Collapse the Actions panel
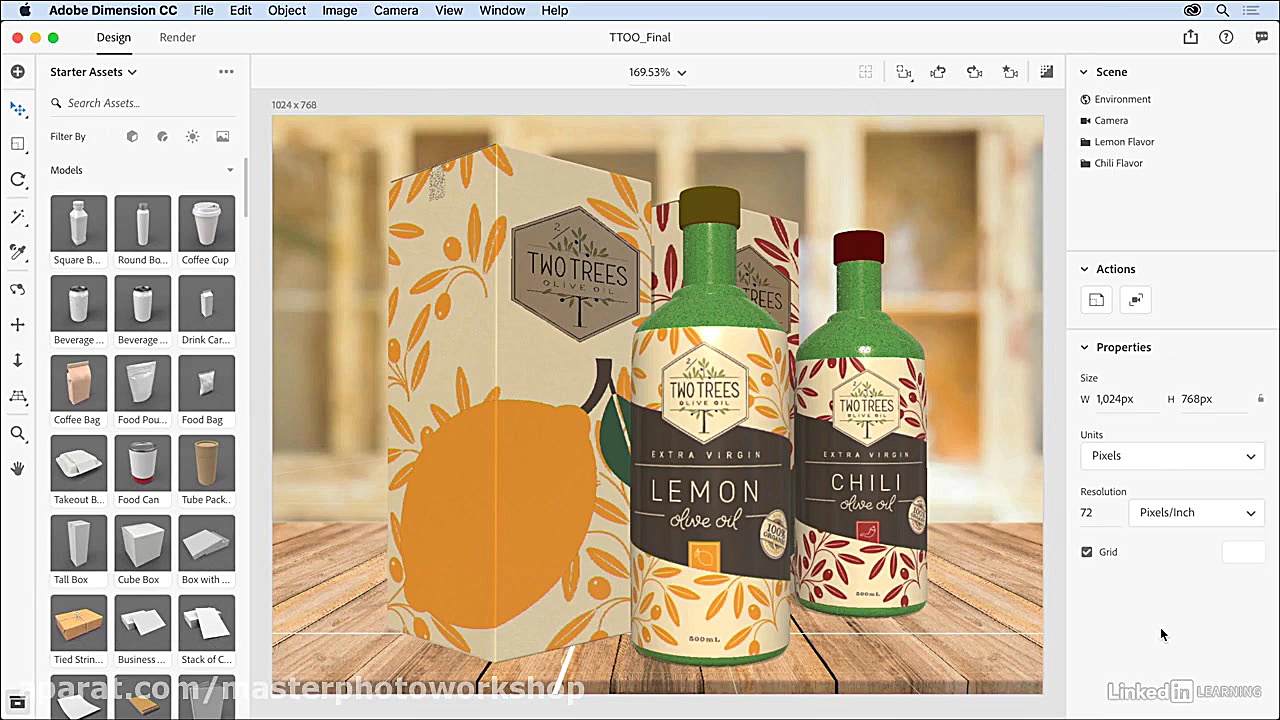The image size is (1280, 720). (x=1083, y=269)
